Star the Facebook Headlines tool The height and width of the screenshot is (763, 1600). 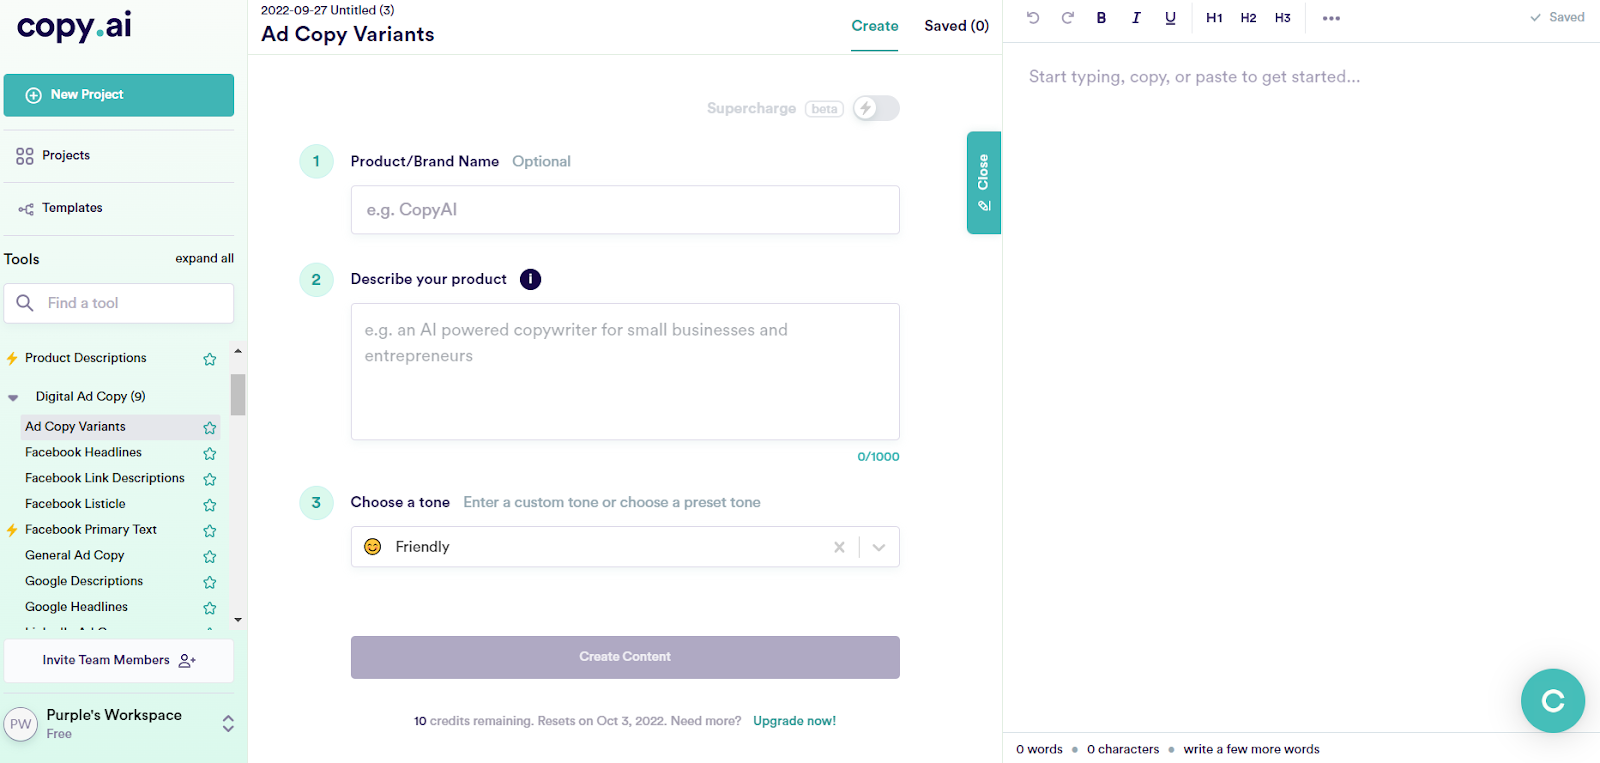pos(210,454)
